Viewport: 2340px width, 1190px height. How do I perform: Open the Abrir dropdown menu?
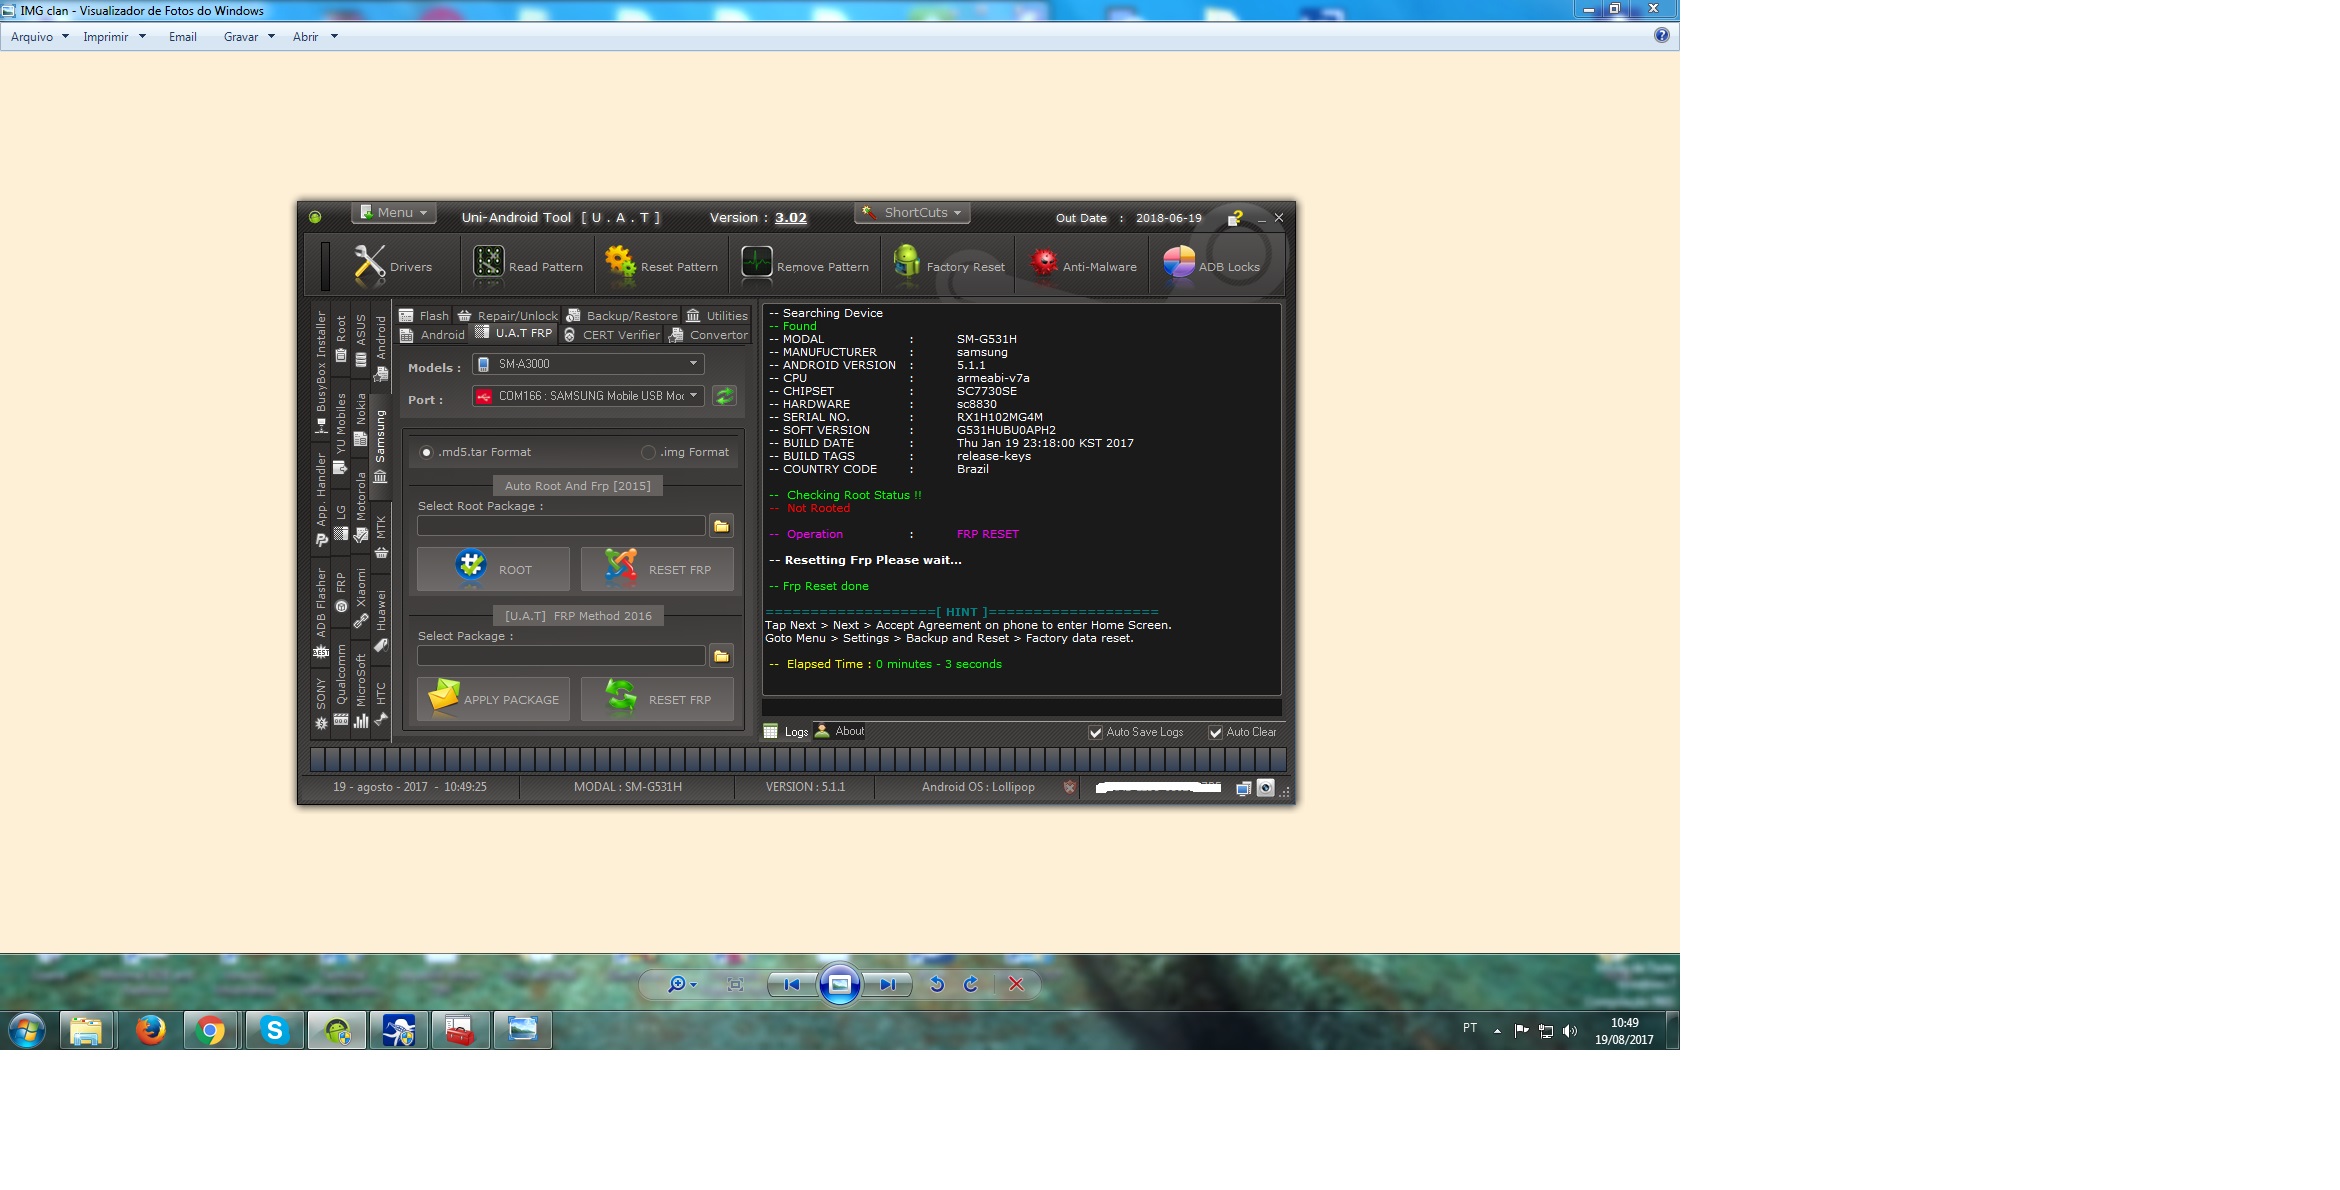[315, 37]
